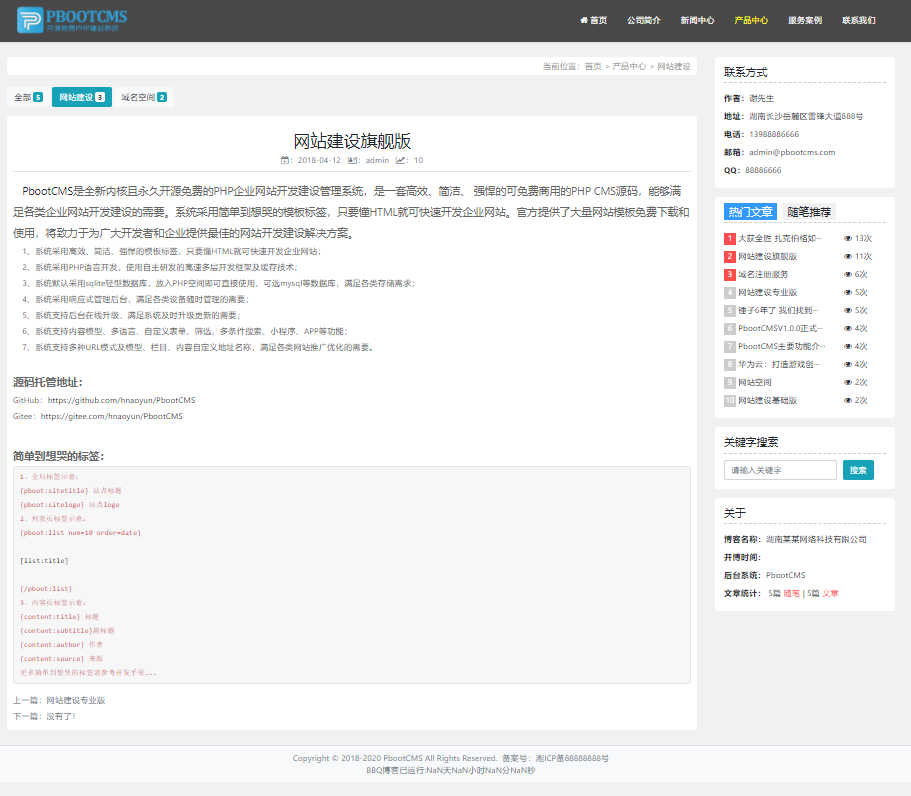Click the red rank 1 badge
The width and height of the screenshot is (911, 796).
tap(730, 238)
